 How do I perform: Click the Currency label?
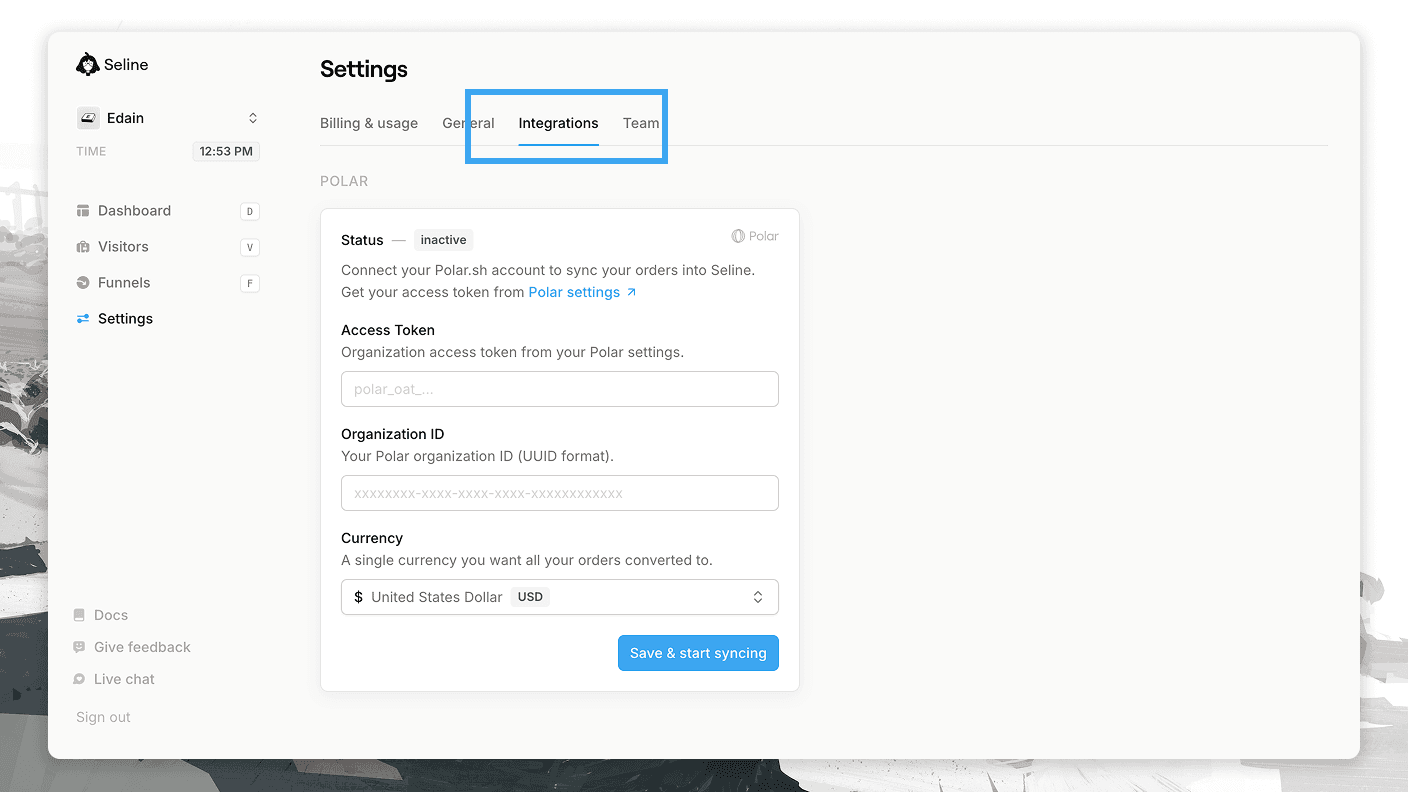click(372, 538)
